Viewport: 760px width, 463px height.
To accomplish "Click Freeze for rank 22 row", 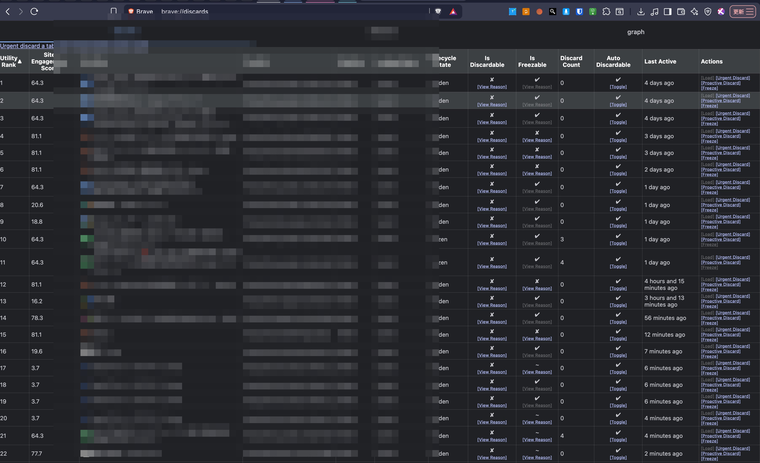I will (709, 459).
